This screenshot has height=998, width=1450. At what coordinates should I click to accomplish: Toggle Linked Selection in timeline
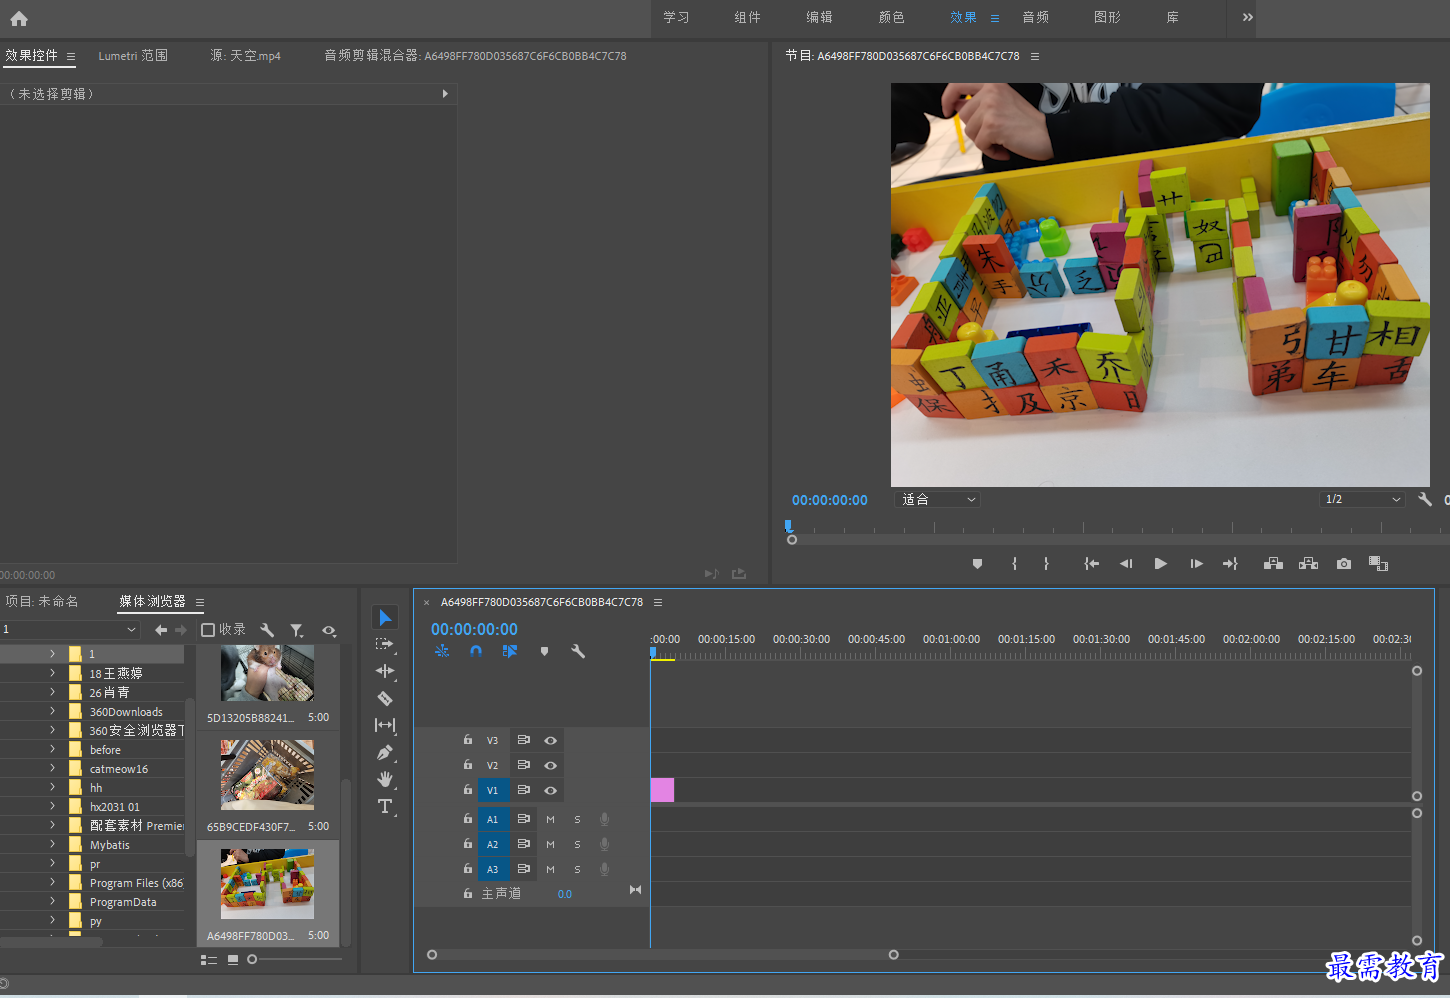(x=510, y=651)
